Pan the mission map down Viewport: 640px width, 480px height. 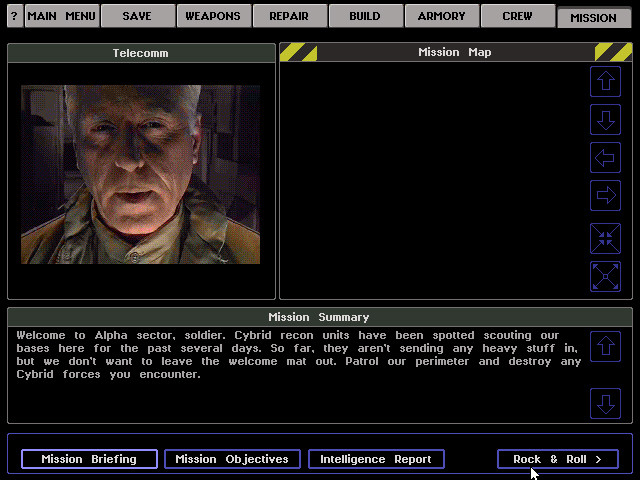tap(605, 119)
